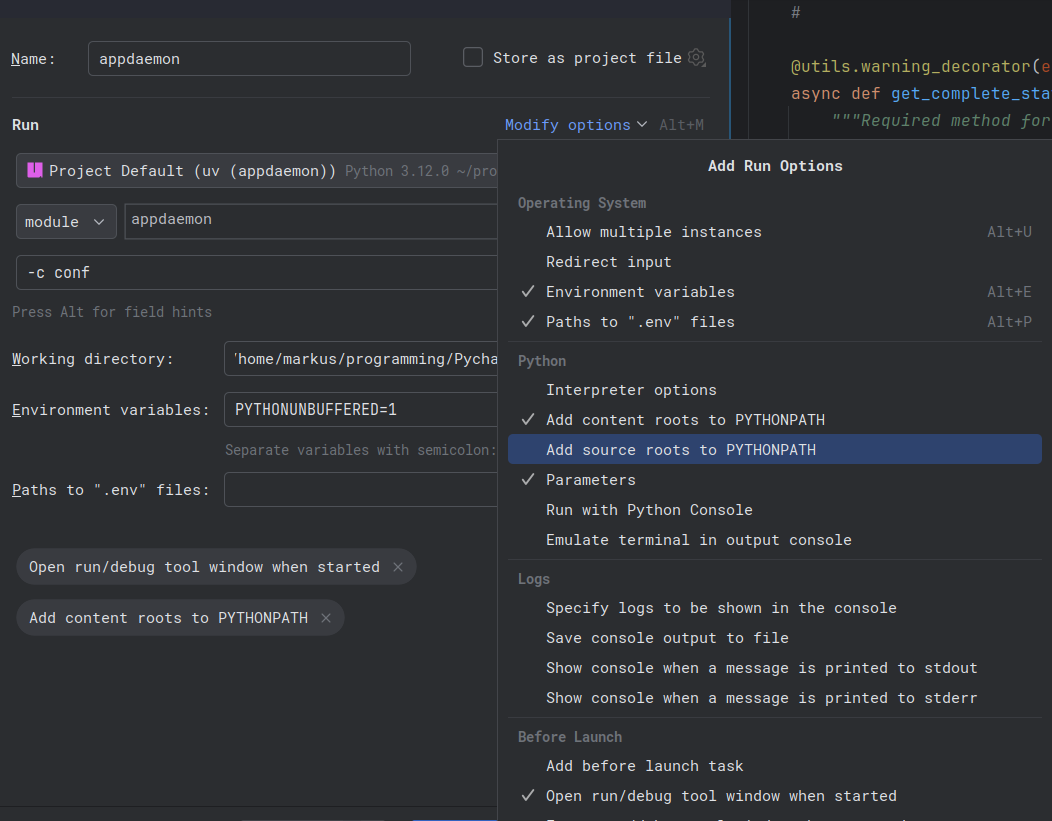
Task: Uncheck Environment variables in Add Run Options
Action: (775, 292)
